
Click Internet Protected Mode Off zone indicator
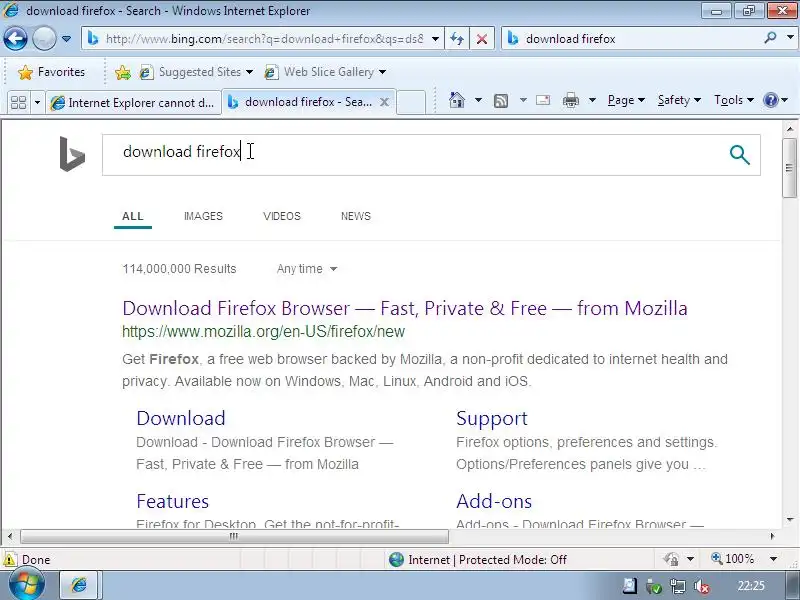click(x=478, y=560)
